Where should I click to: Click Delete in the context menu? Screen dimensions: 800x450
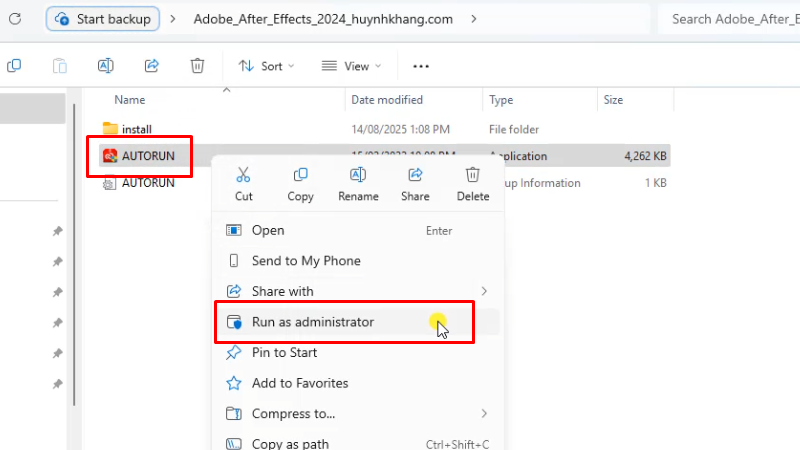pos(473,184)
